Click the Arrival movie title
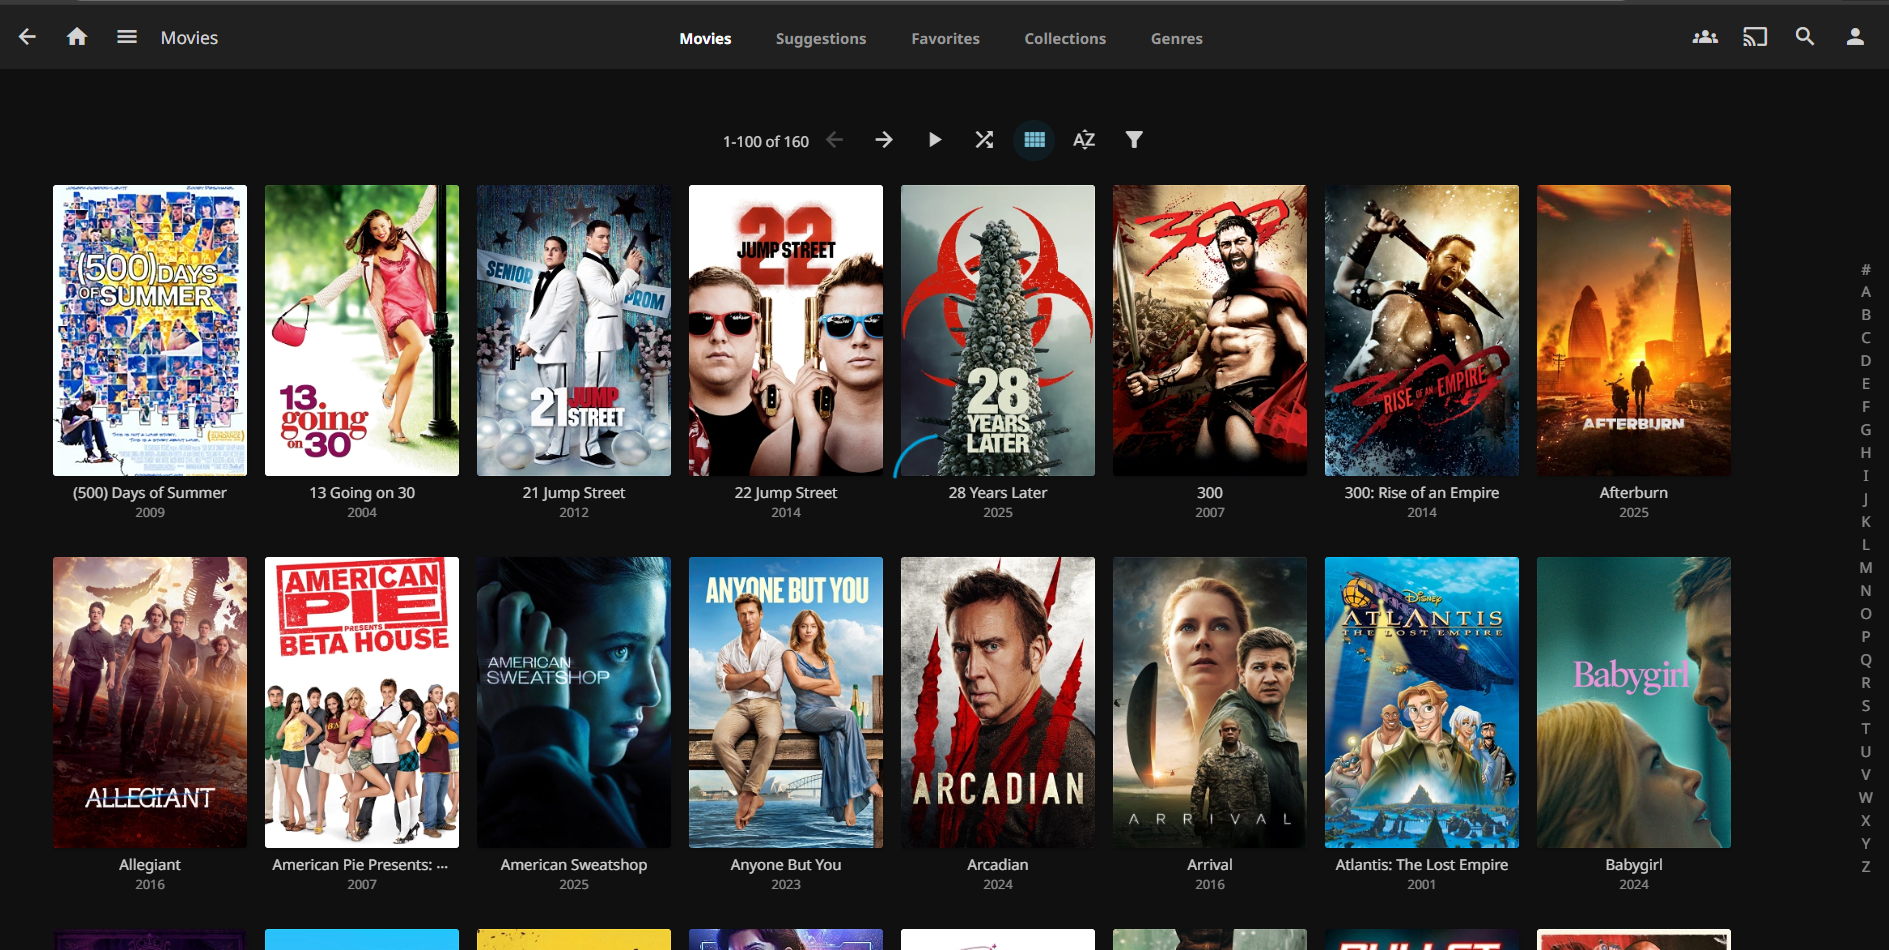Screen dimensions: 1889x950 pos(1209,865)
